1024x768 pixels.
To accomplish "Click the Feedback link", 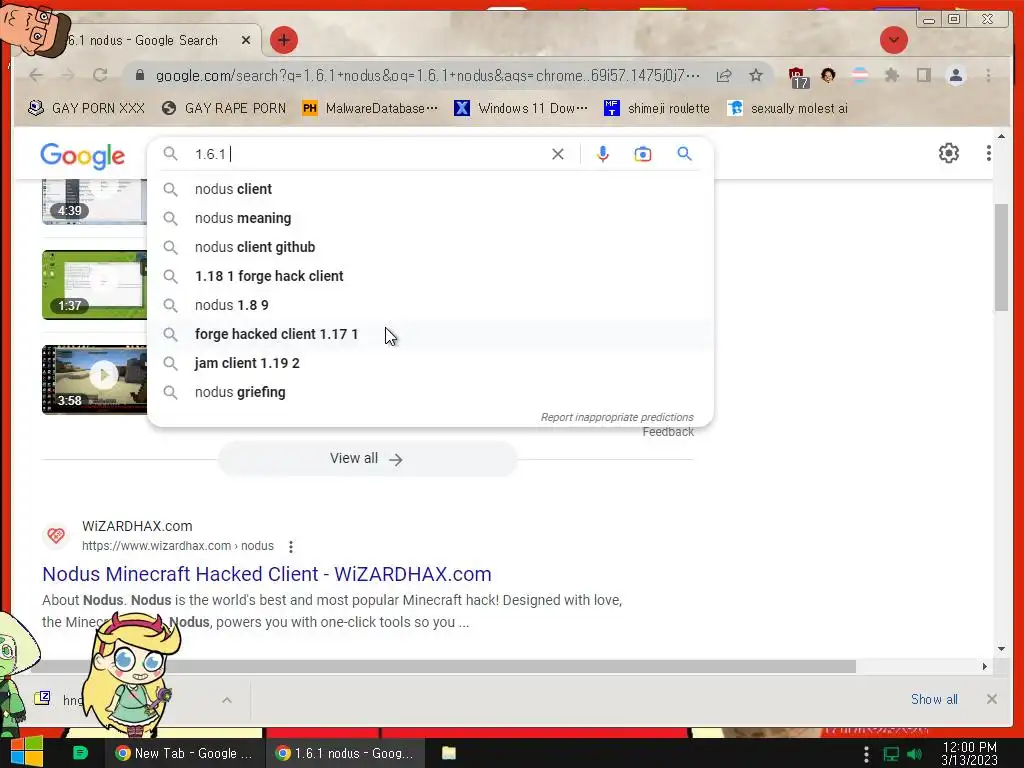I will (667, 432).
